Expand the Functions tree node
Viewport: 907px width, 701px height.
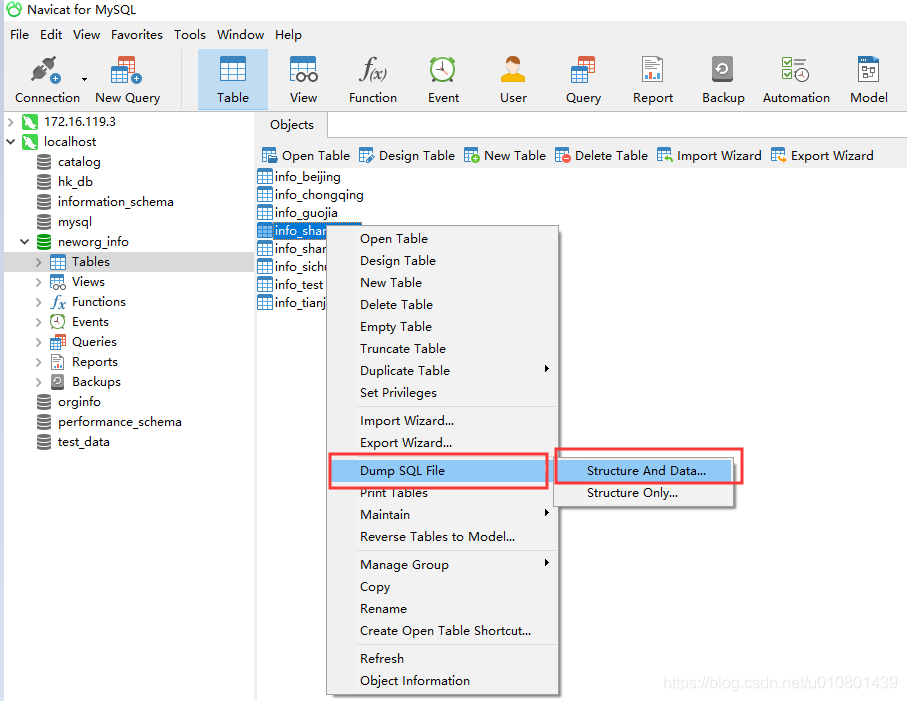(x=38, y=302)
